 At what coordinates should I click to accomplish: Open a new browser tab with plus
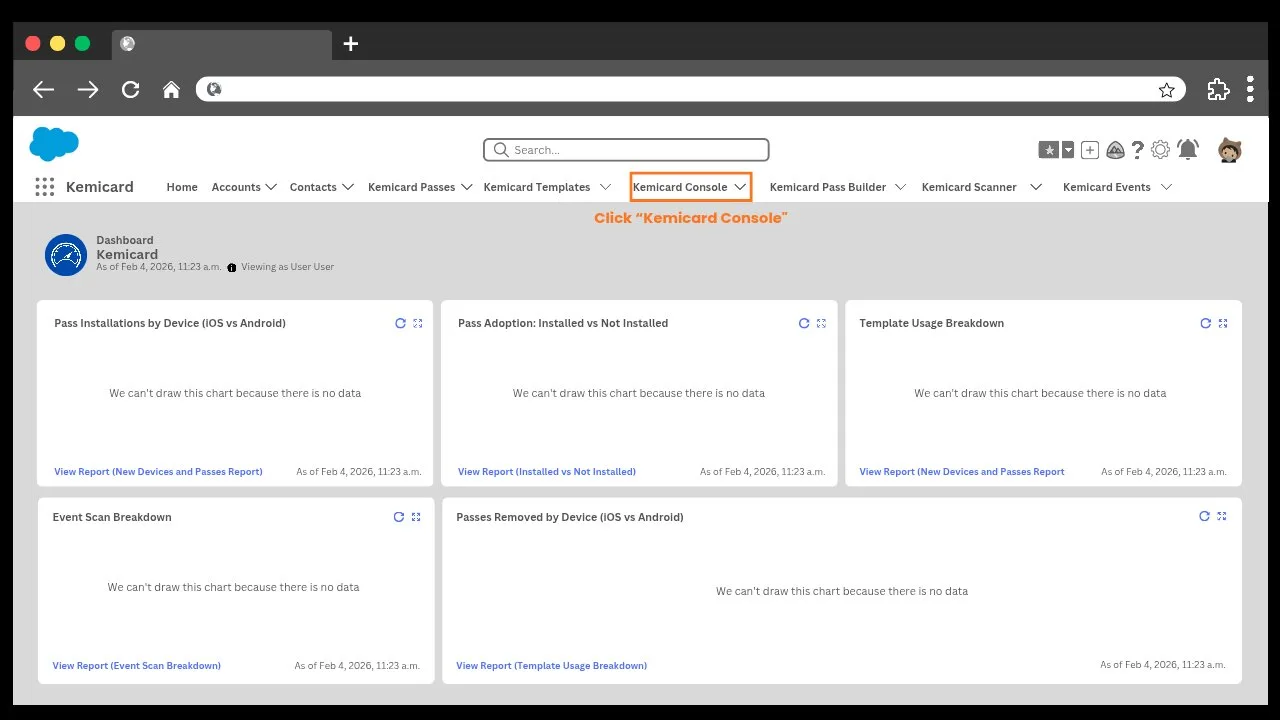(x=350, y=44)
